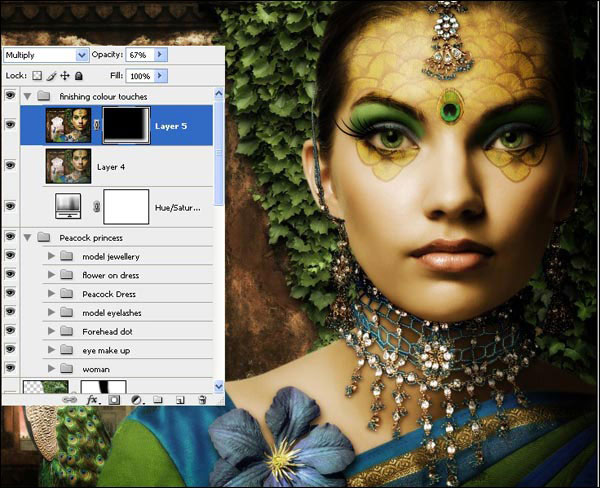
Task: Toggle the lock all padlock icon
Action: 79,76
